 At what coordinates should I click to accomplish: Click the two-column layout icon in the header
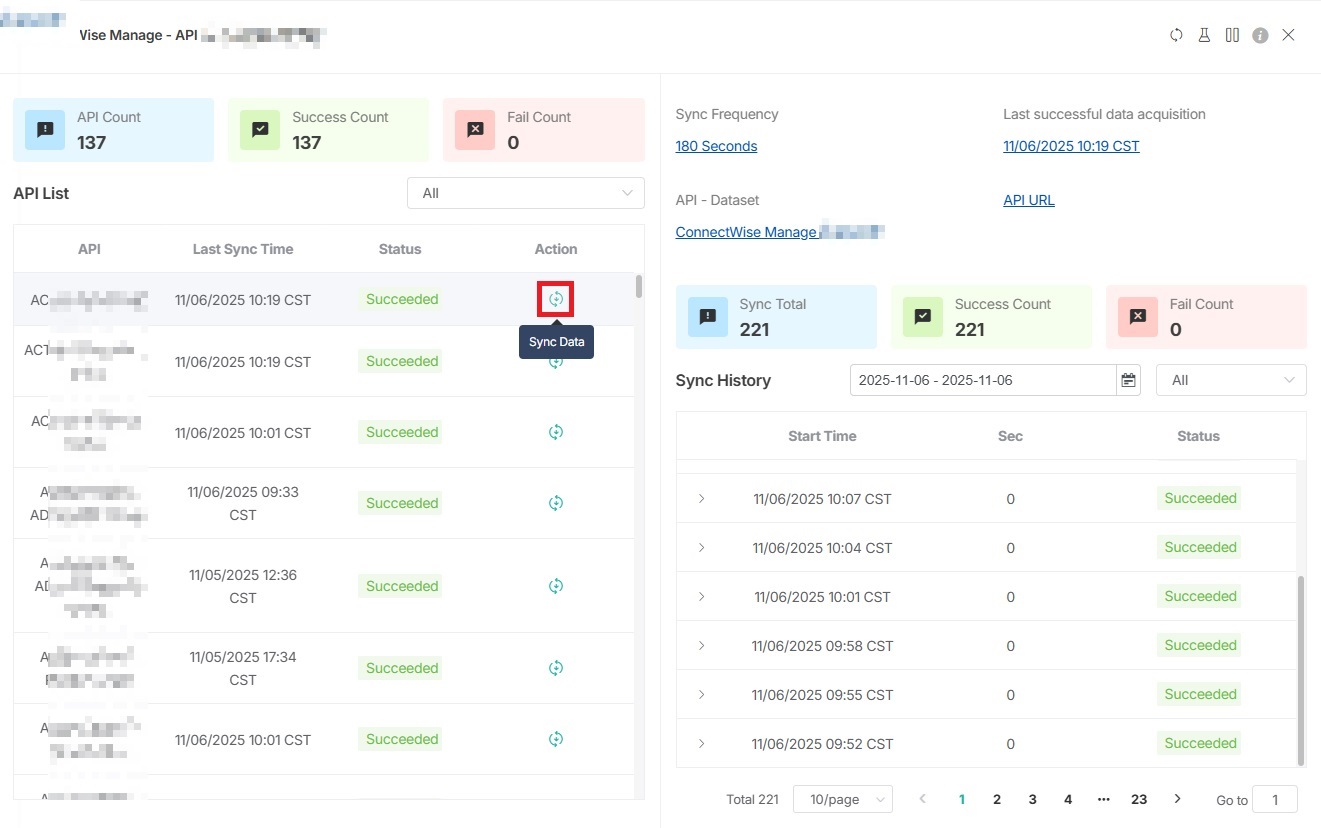pyautogui.click(x=1232, y=35)
